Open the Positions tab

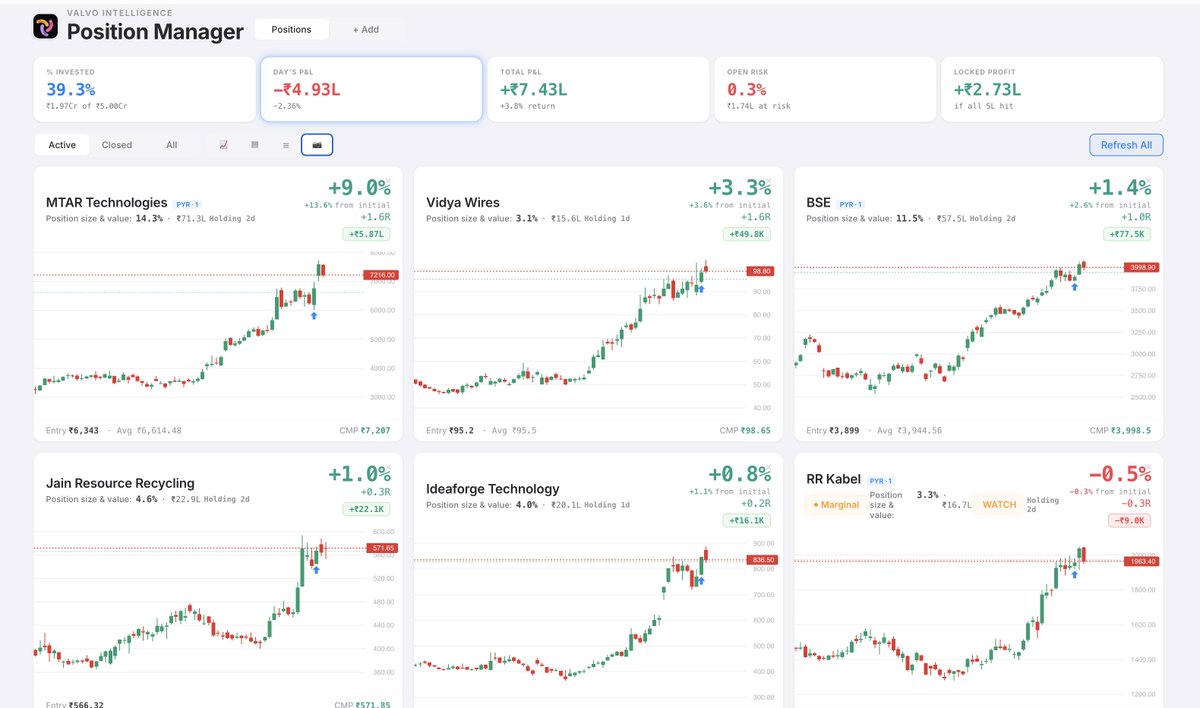point(291,29)
